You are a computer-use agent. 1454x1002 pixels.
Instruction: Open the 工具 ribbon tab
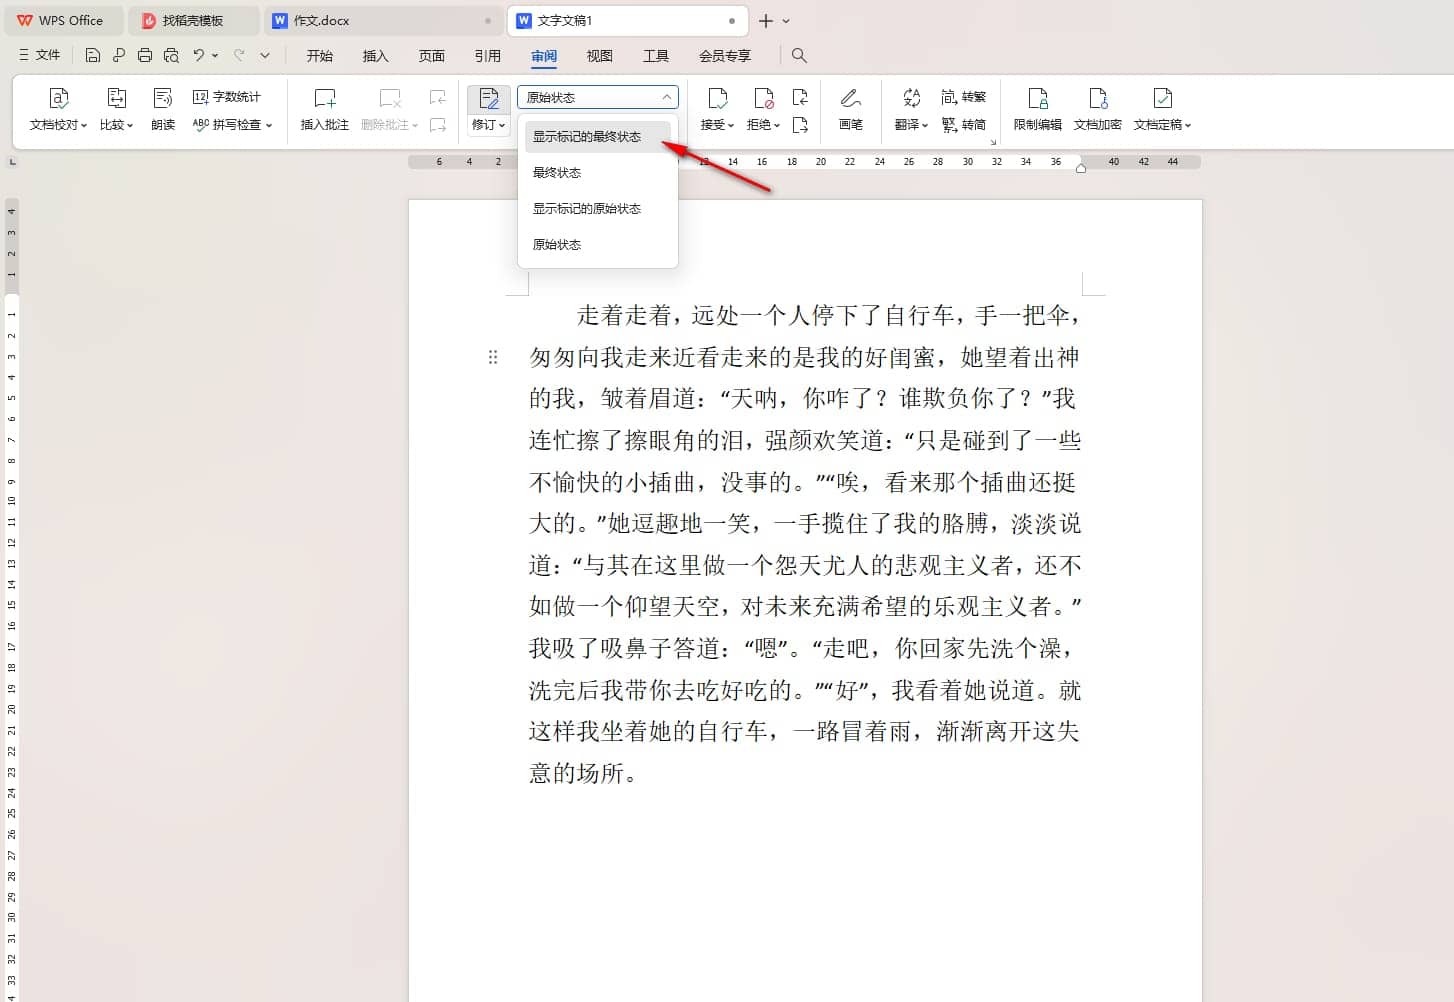(656, 56)
